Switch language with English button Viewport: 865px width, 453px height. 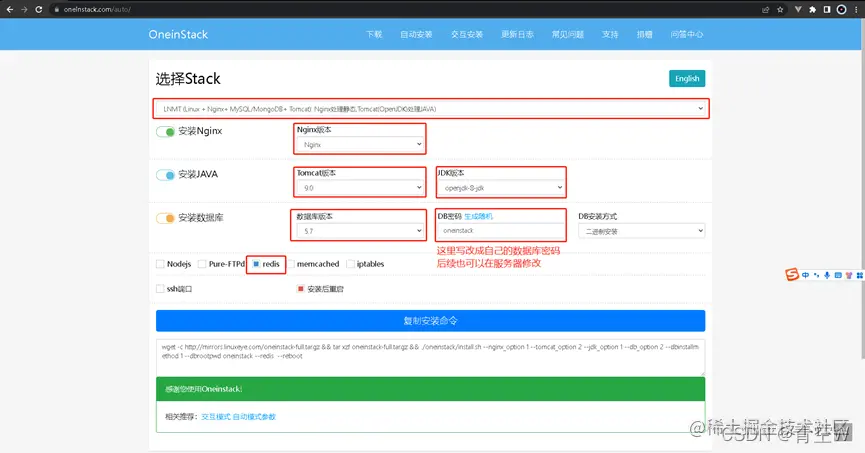(687, 78)
